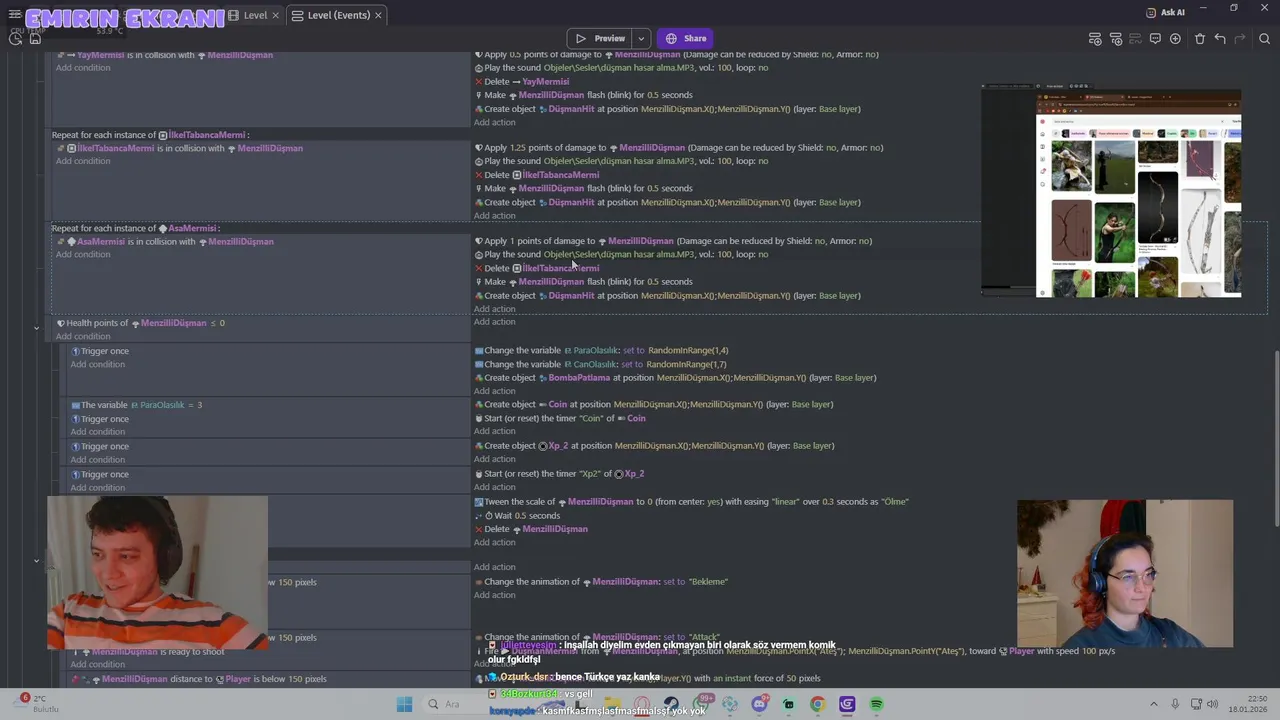The height and width of the screenshot is (720, 1280).
Task: Collapse the event group below the Delete MenzilliDüşman action
Action: tap(36, 560)
